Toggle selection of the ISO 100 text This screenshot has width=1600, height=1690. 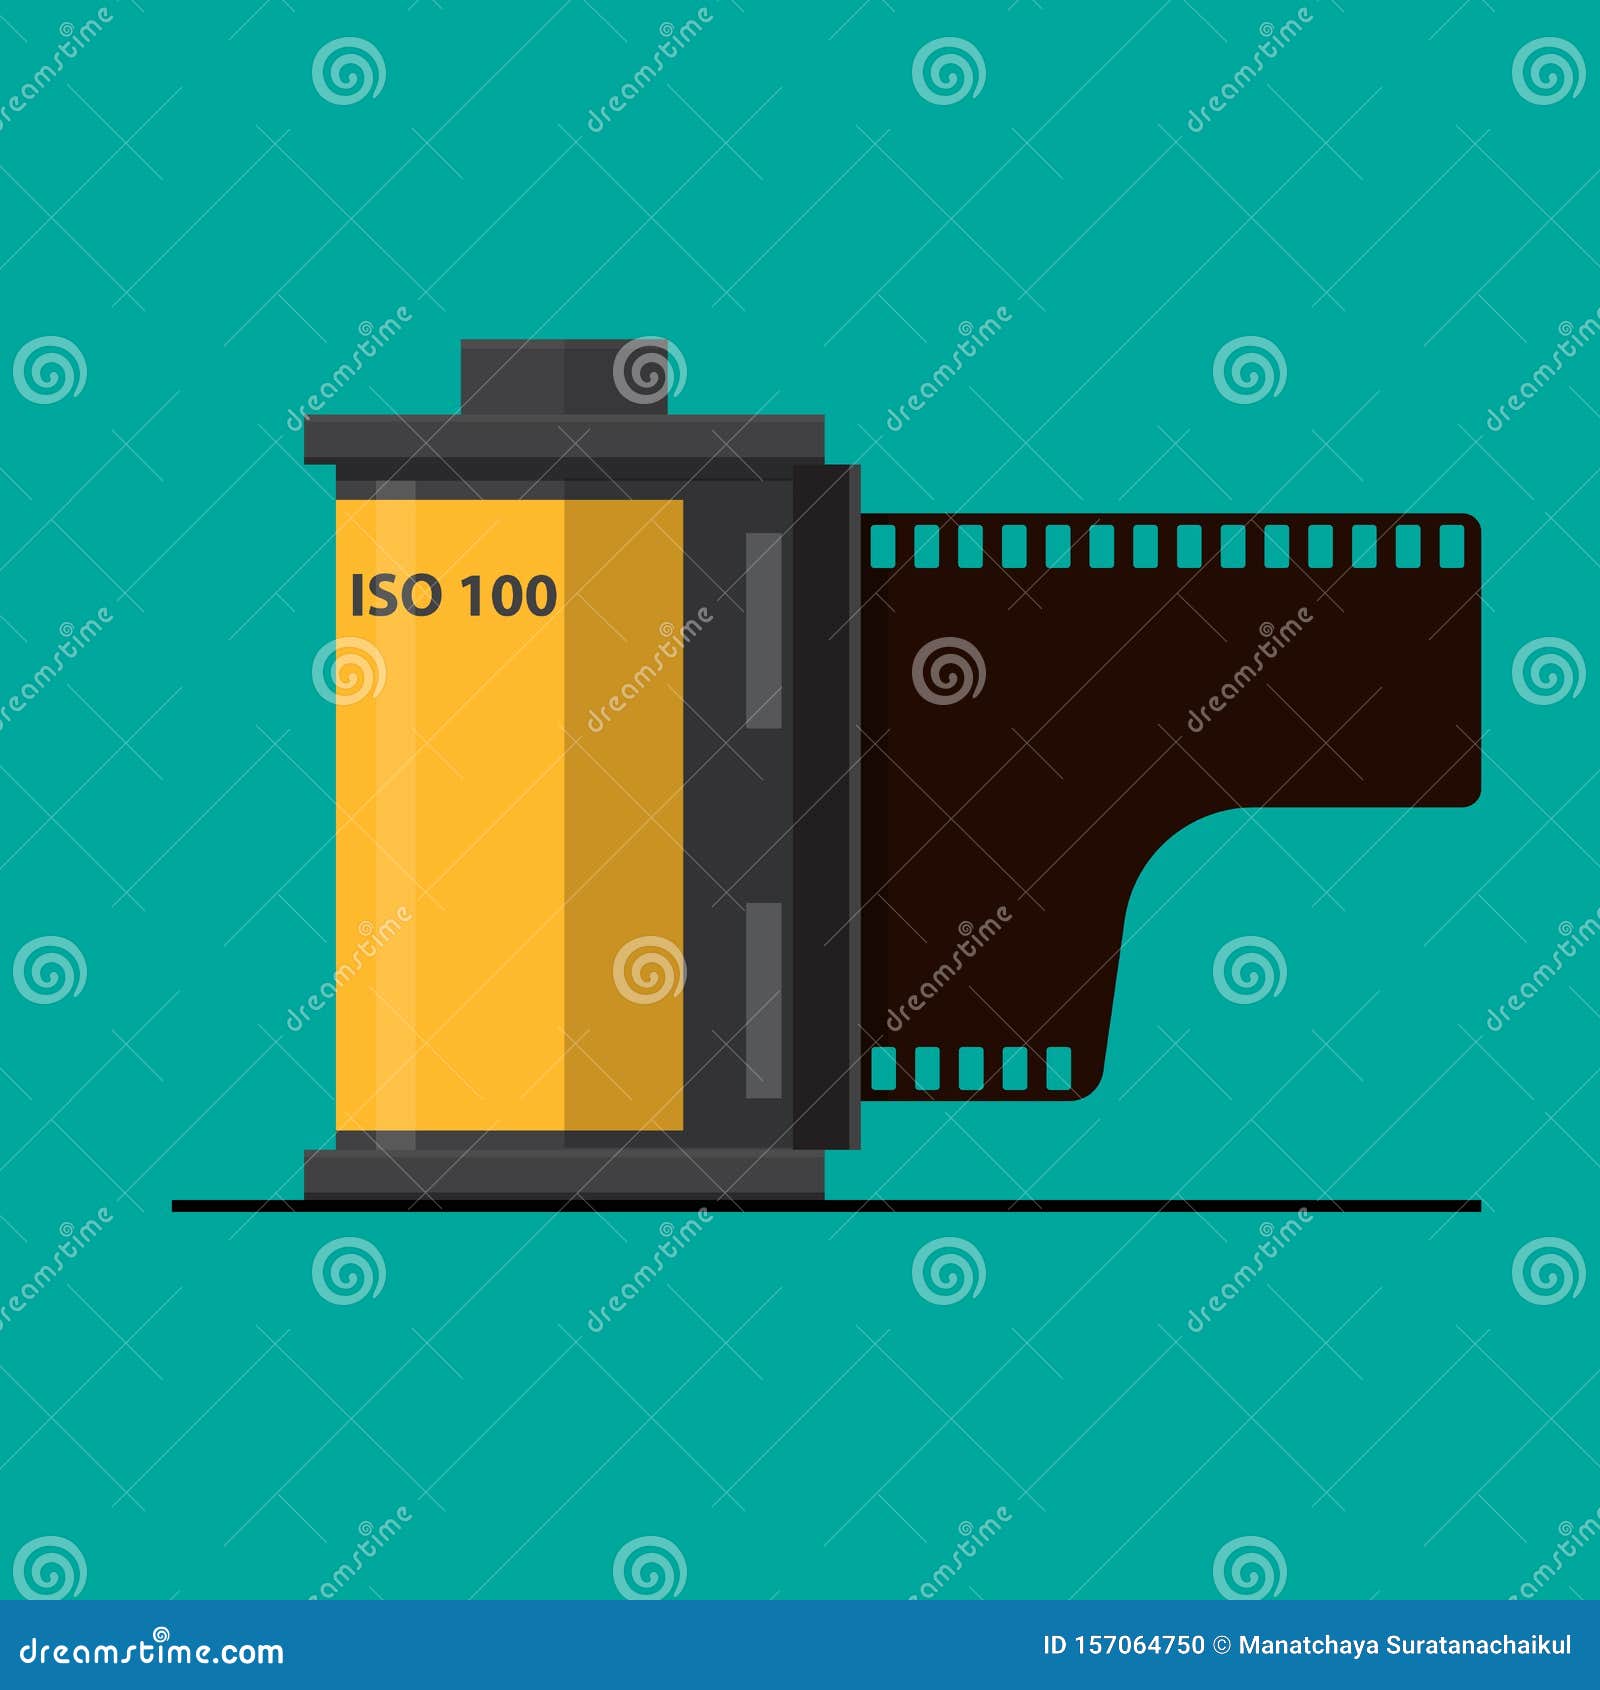coord(452,593)
